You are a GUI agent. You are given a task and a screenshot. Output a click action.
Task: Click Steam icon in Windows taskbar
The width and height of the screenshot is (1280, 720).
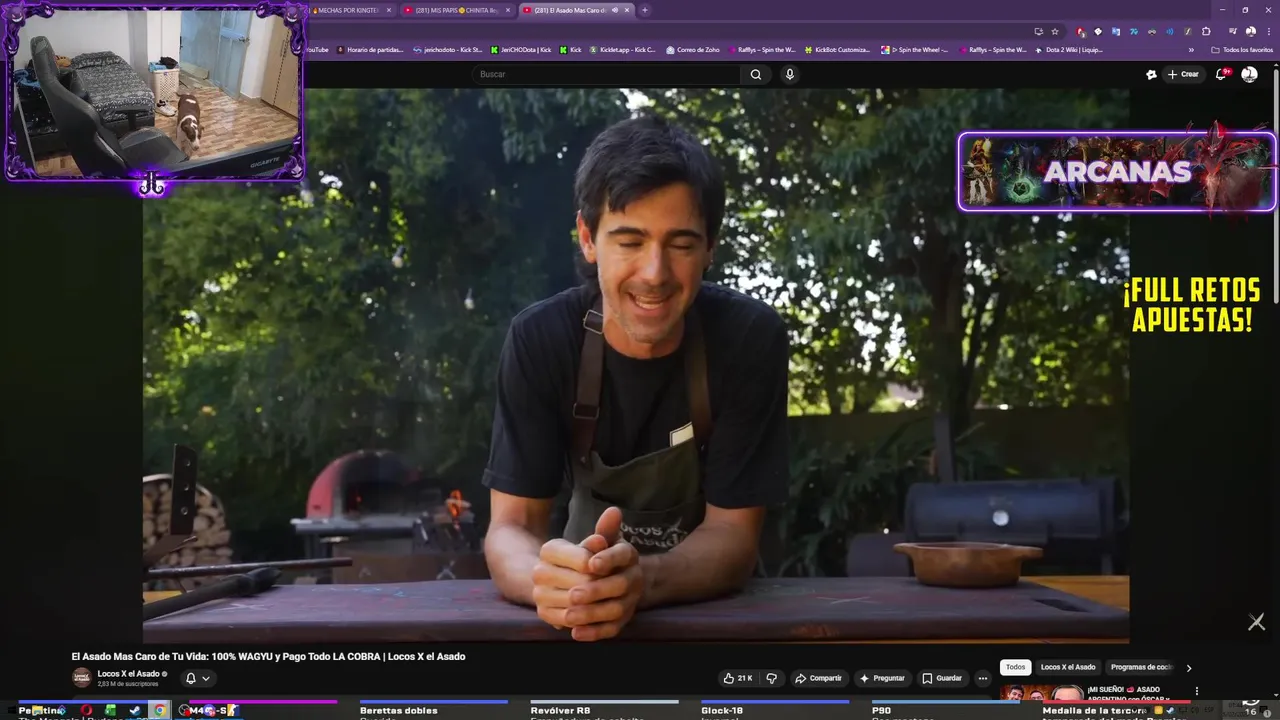click(135, 710)
